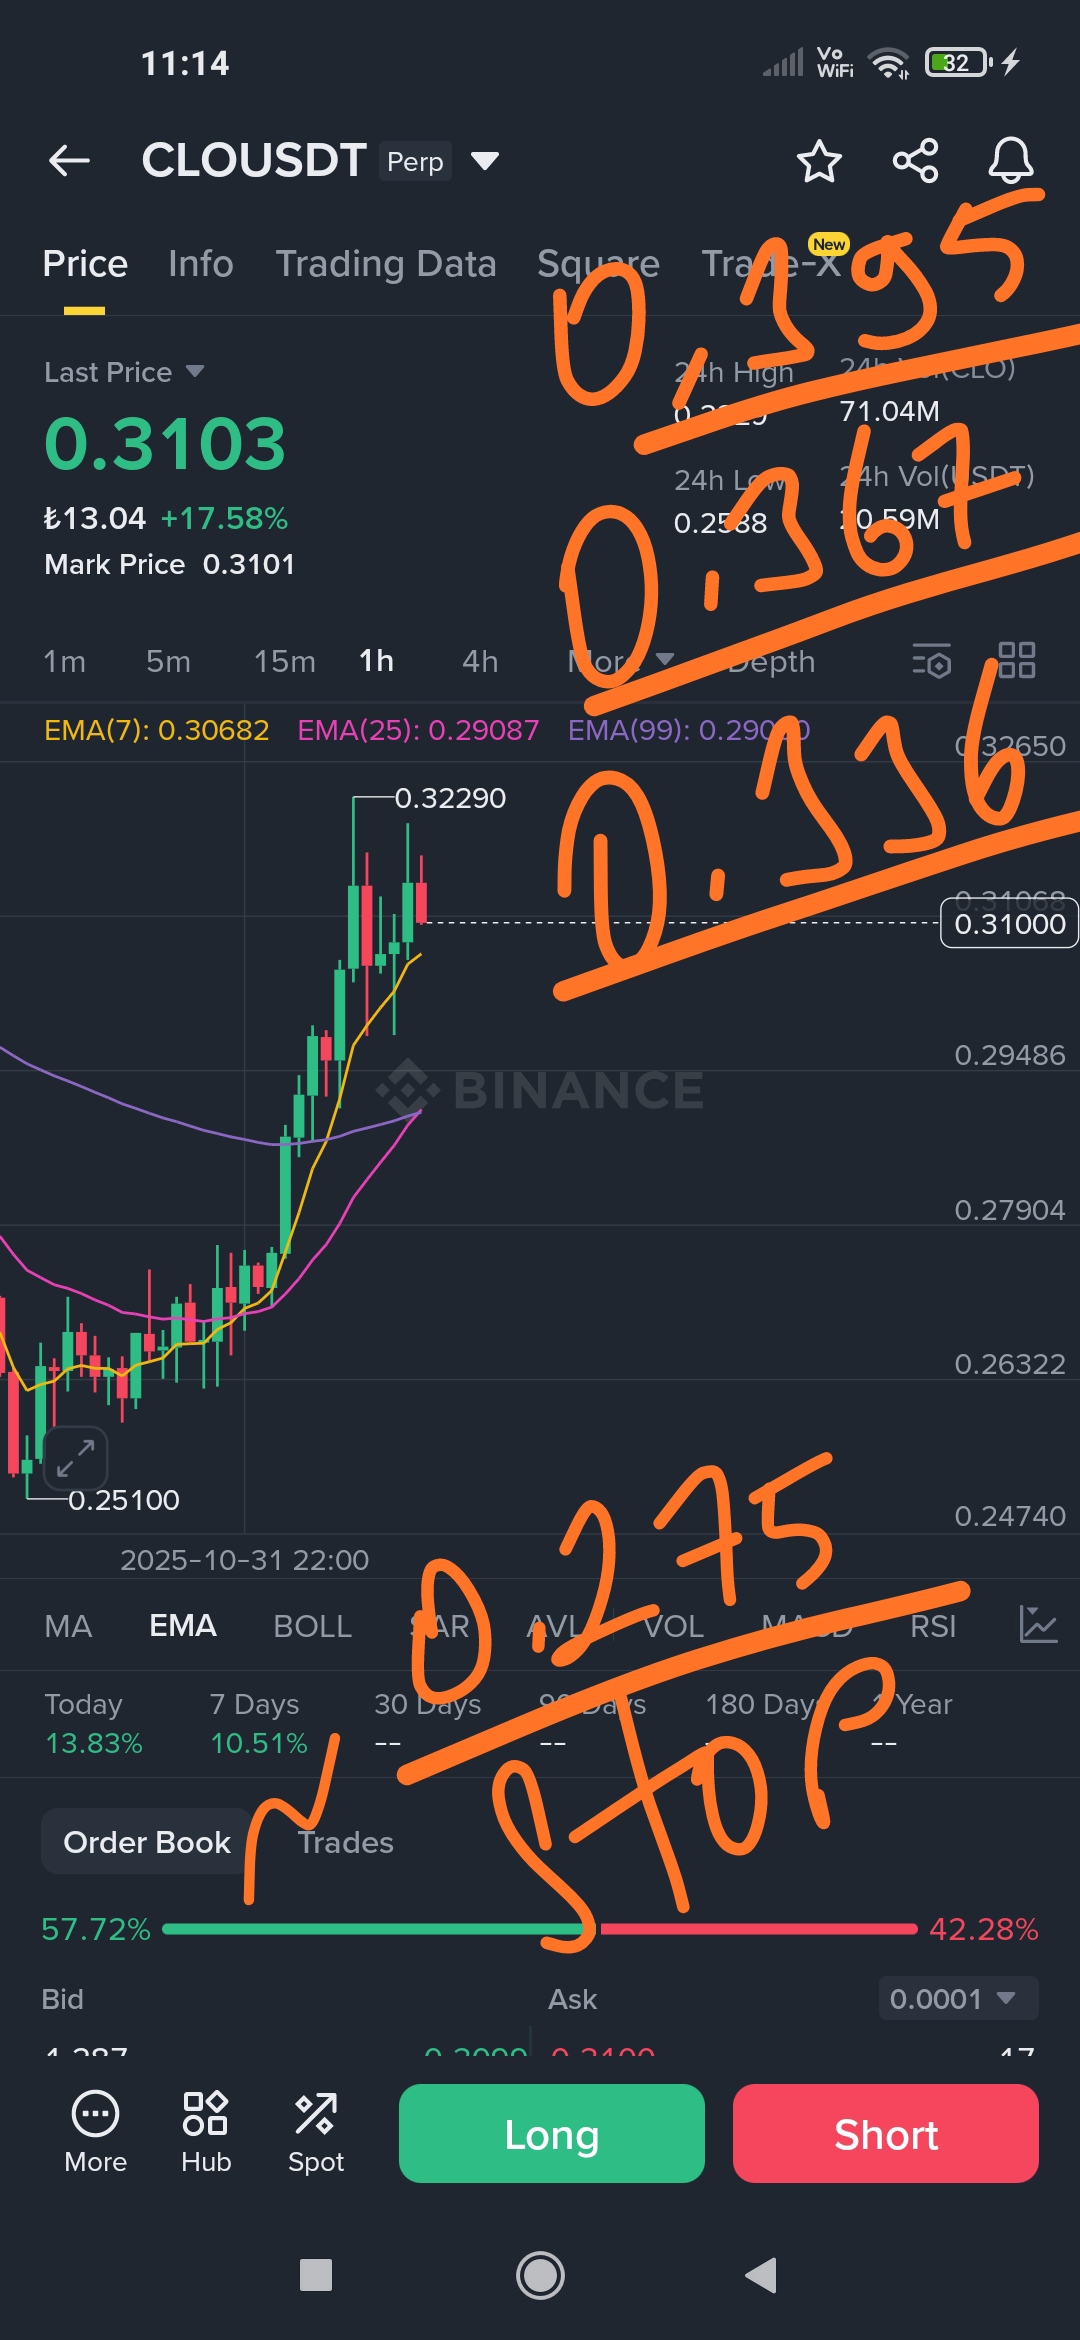Select the 4h timeframe
The image size is (1080, 2340).
[480, 661]
